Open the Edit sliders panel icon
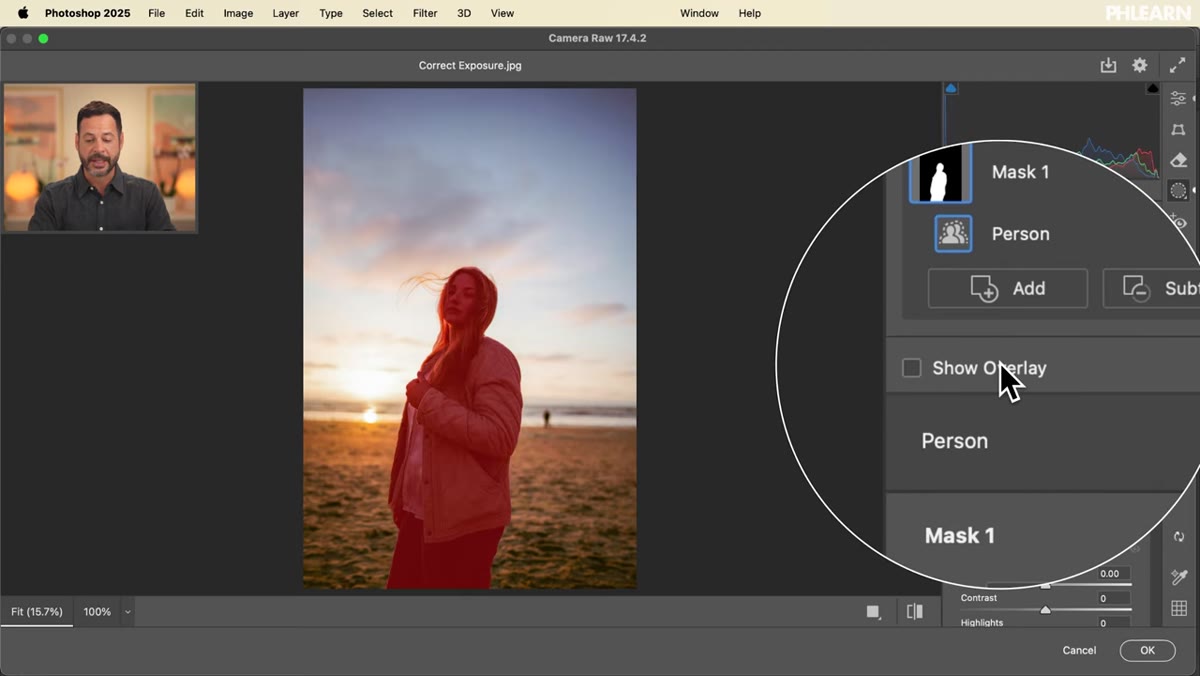Image resolution: width=1200 pixels, height=676 pixels. click(x=1178, y=98)
